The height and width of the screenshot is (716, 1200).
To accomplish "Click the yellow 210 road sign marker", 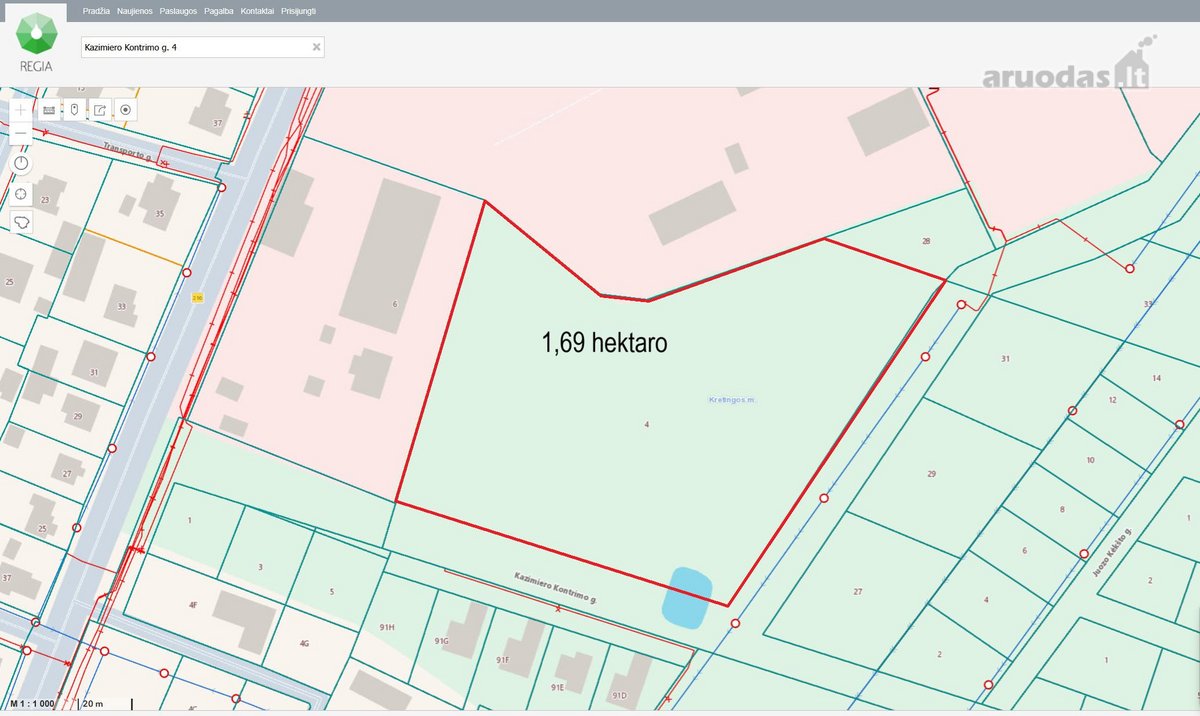I will pyautogui.click(x=197, y=298).
